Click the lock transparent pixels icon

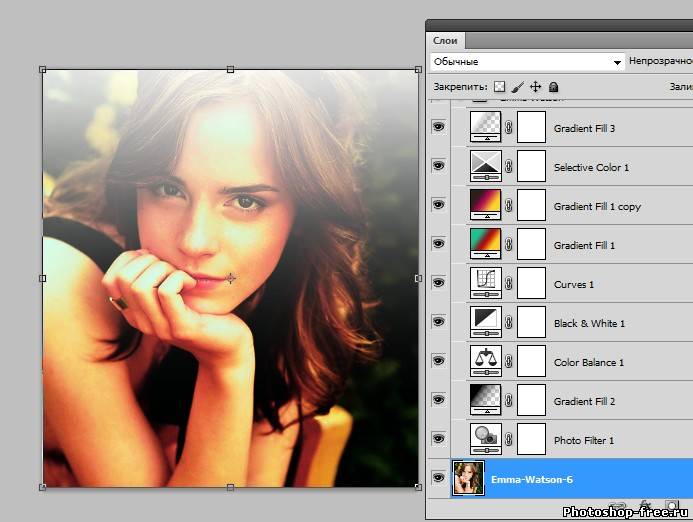[x=500, y=88]
